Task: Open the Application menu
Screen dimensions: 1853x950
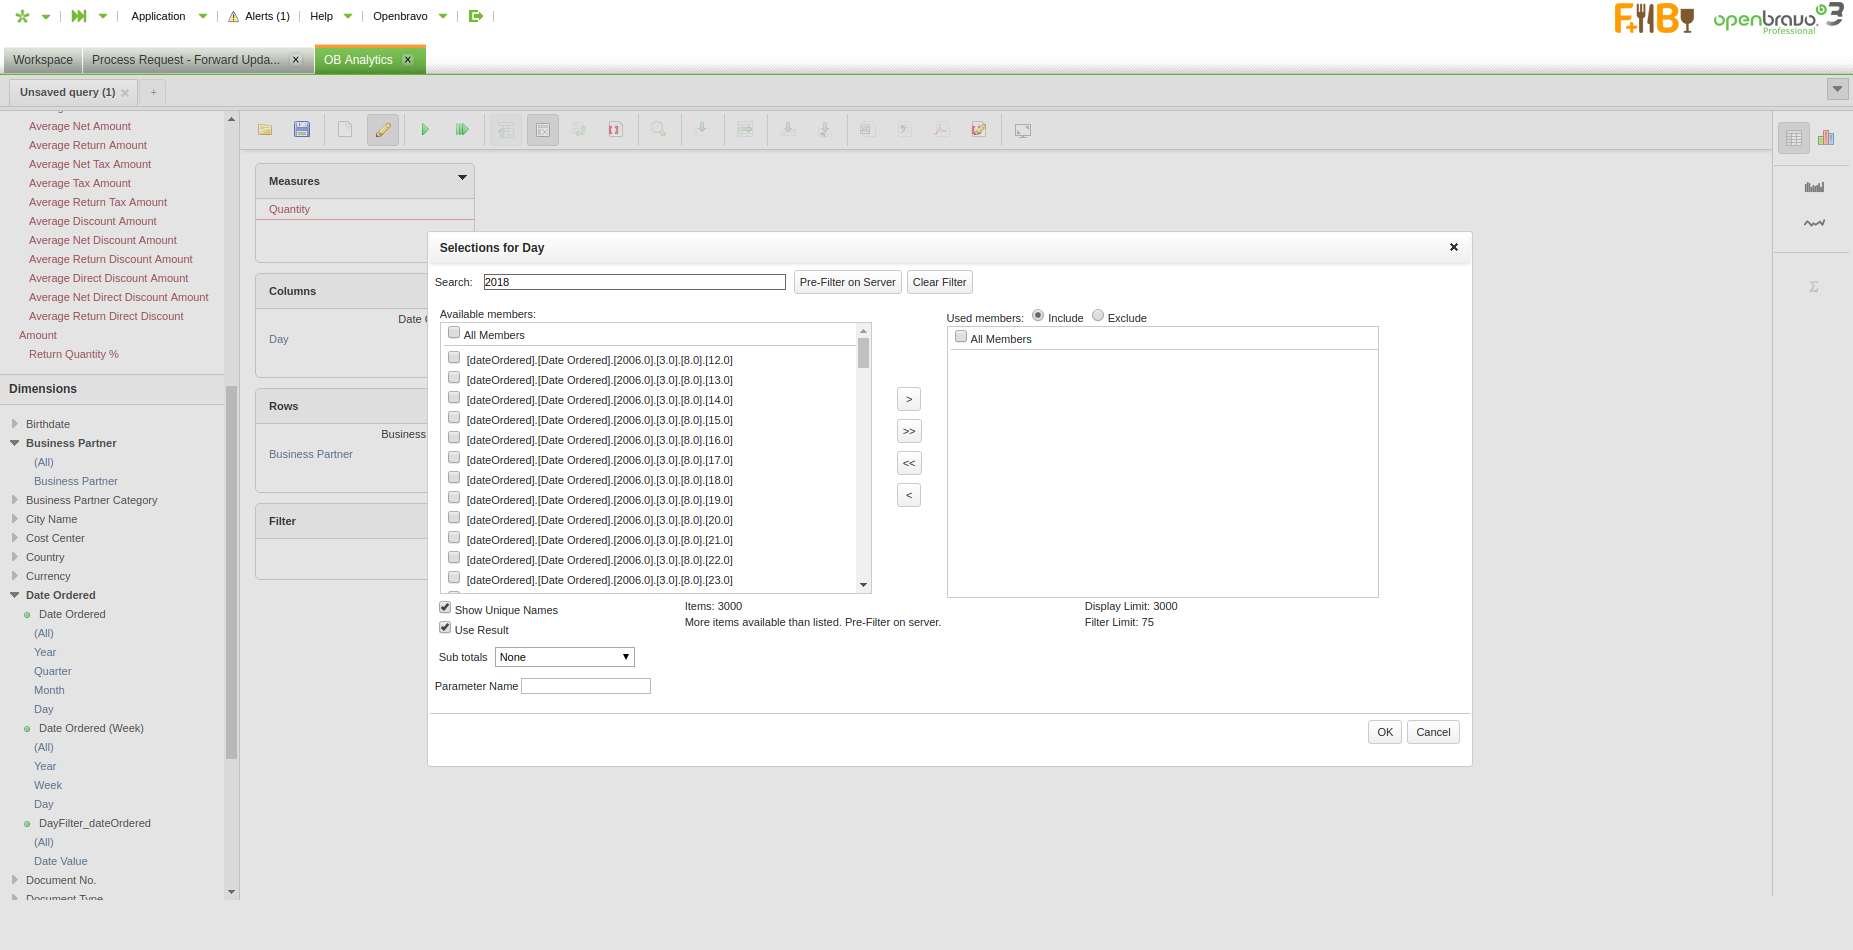Action: point(159,16)
